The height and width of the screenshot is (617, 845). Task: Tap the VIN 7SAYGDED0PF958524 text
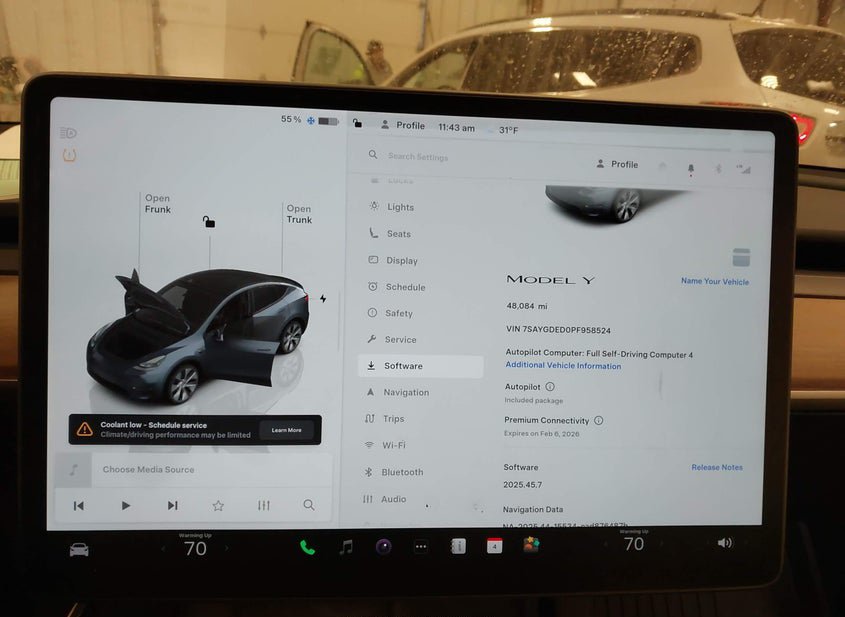tap(558, 330)
